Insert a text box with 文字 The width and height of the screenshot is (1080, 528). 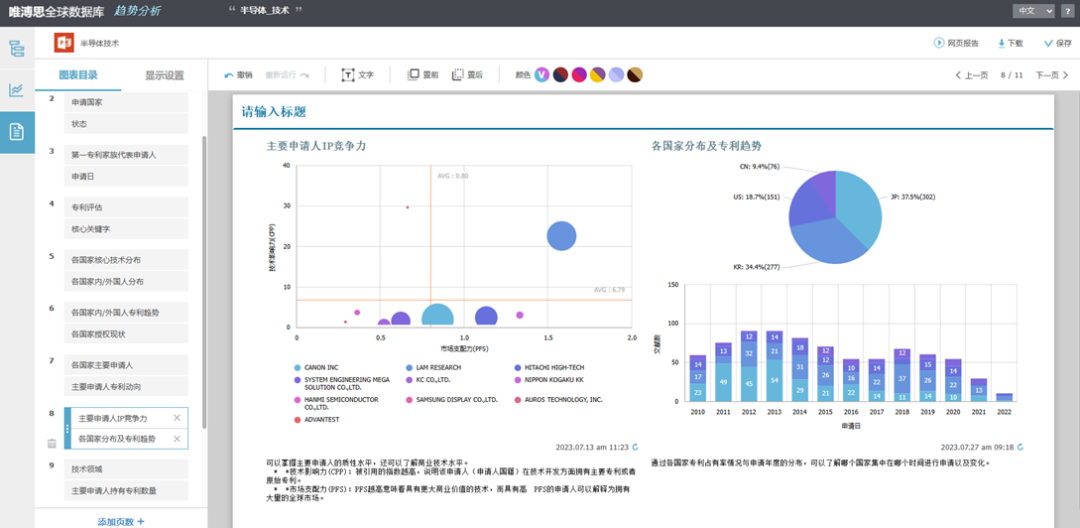pos(357,75)
